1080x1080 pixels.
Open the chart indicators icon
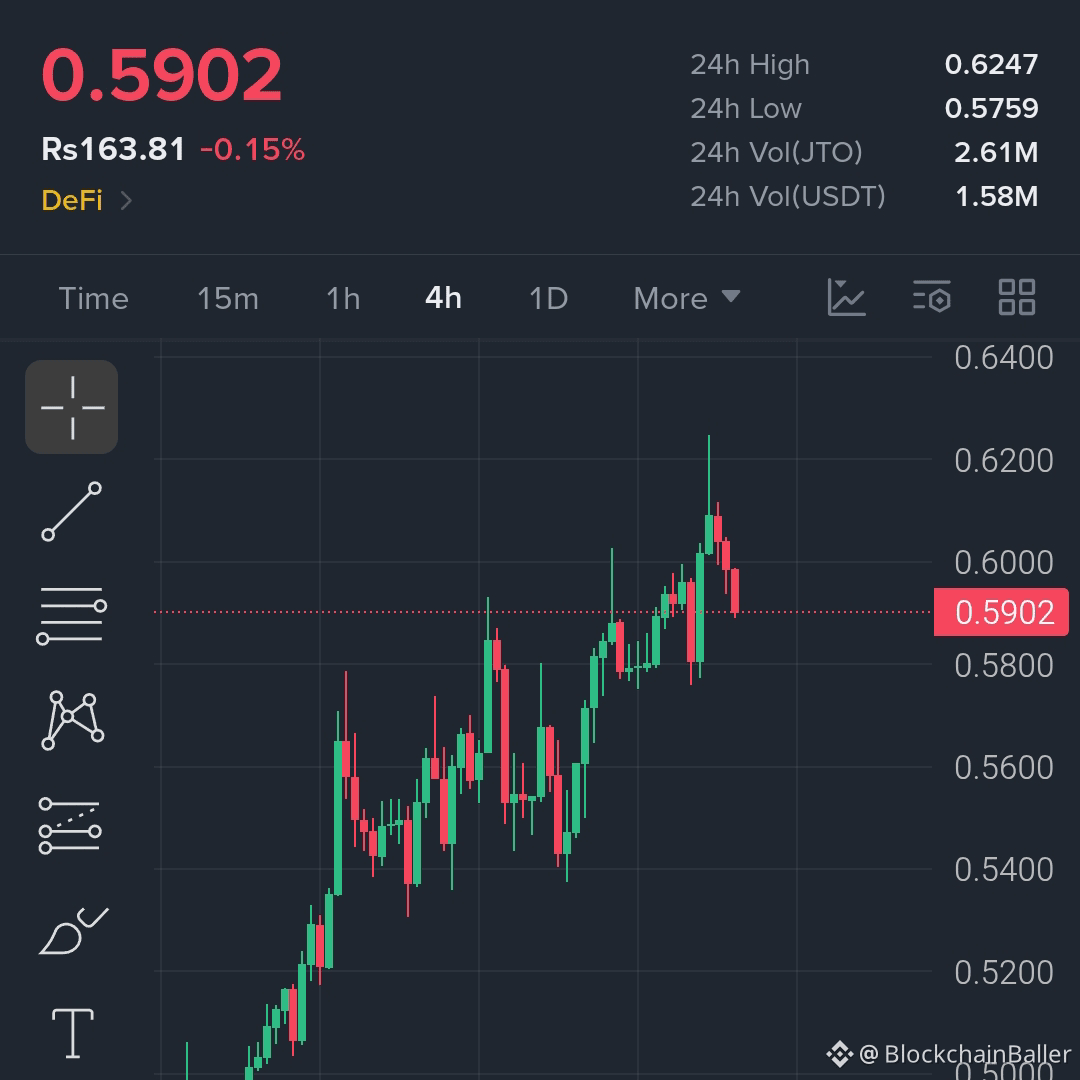846,298
